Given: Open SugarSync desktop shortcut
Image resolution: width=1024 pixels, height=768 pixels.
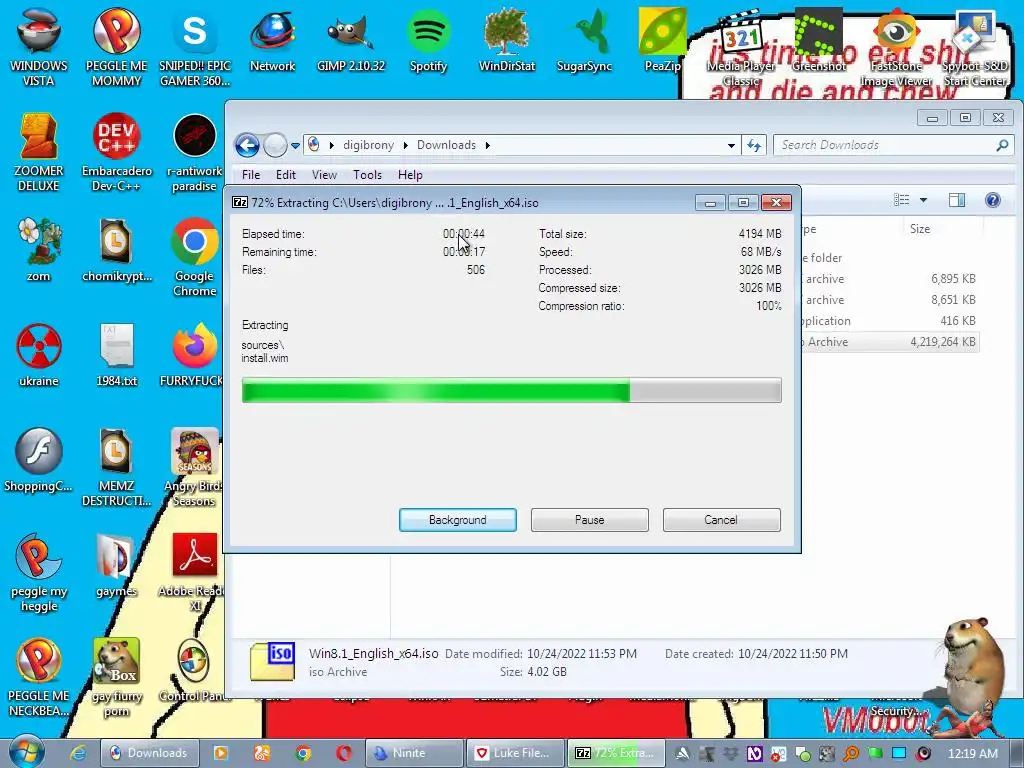Looking at the screenshot, I should click(x=584, y=40).
